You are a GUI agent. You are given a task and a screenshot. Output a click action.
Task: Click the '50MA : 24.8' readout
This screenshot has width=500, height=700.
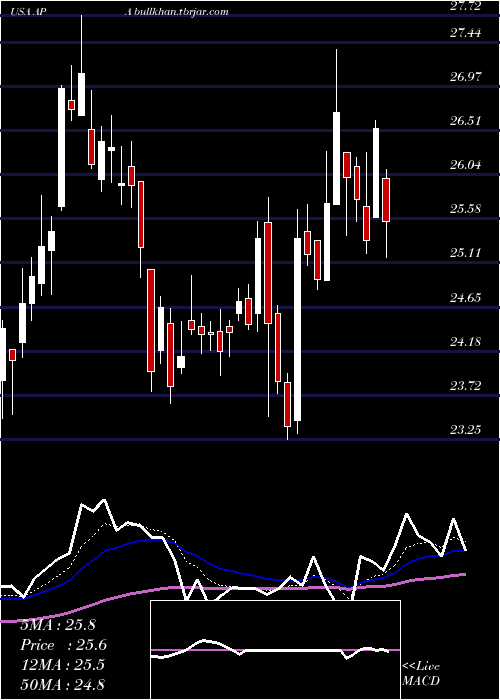(x=62, y=684)
